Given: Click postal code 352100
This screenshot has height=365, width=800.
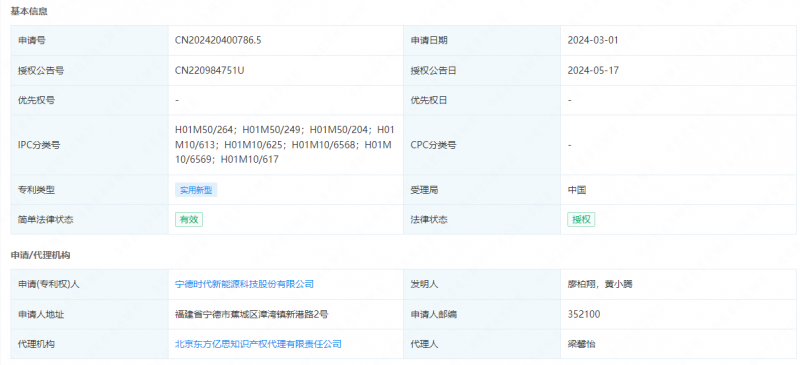Looking at the screenshot, I should [x=584, y=314].
